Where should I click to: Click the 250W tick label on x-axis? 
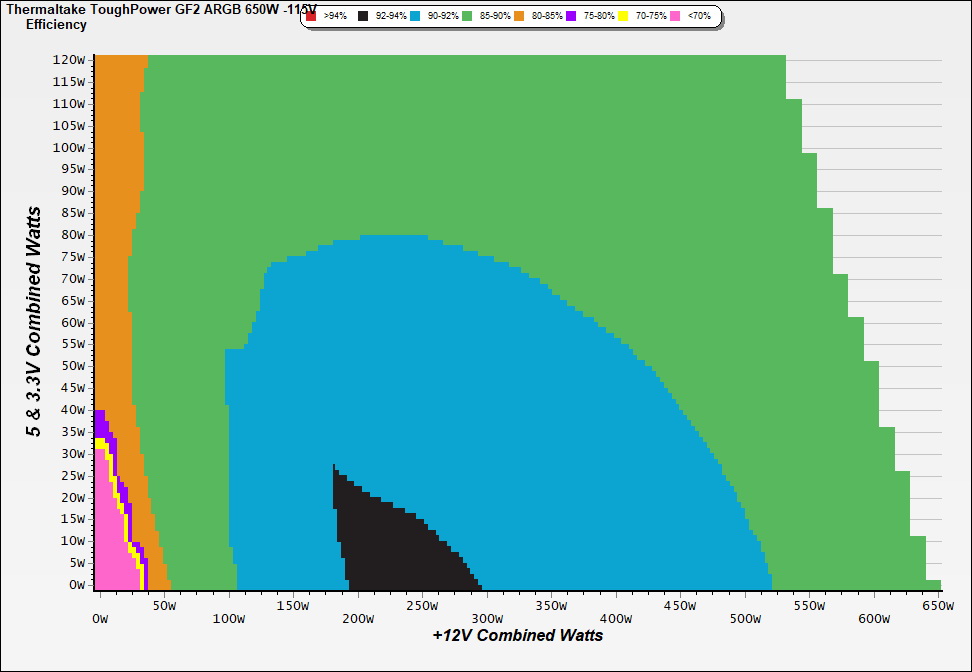(421, 606)
